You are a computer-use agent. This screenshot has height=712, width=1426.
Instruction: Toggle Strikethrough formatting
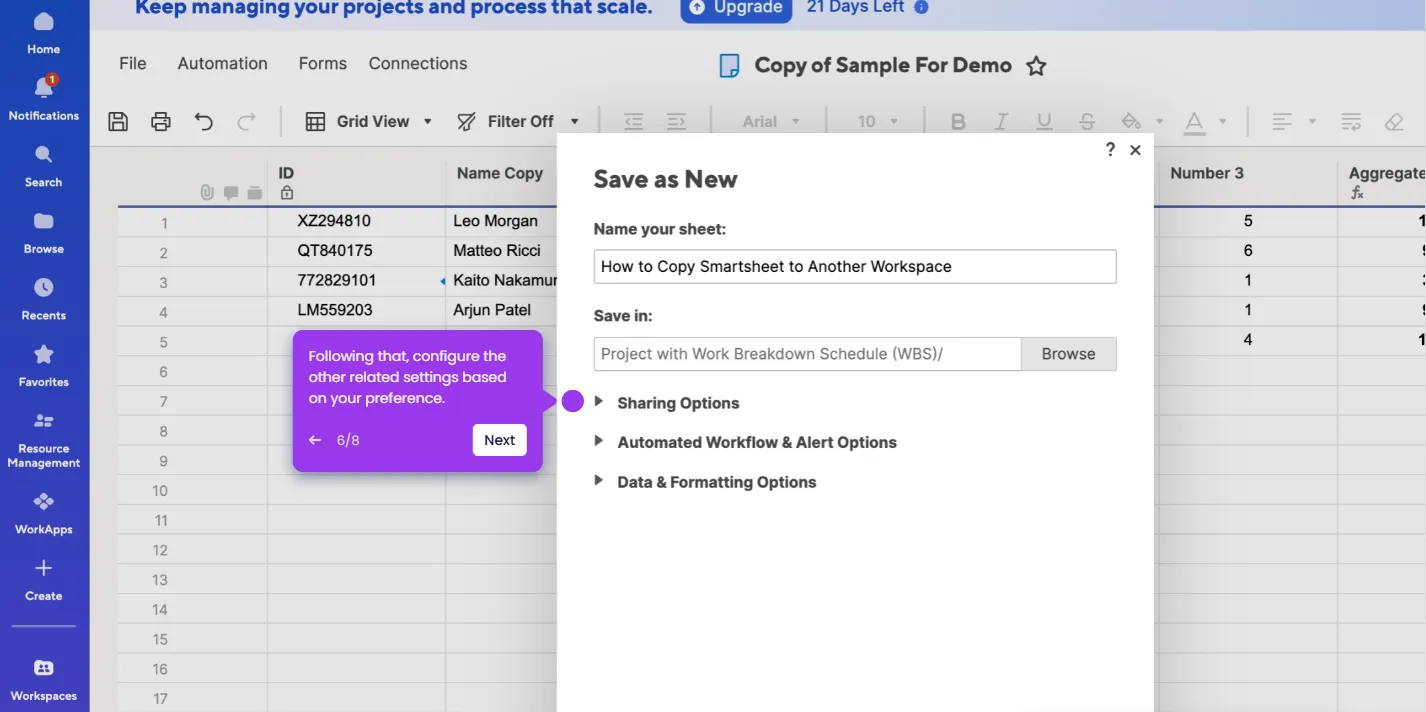[1087, 121]
